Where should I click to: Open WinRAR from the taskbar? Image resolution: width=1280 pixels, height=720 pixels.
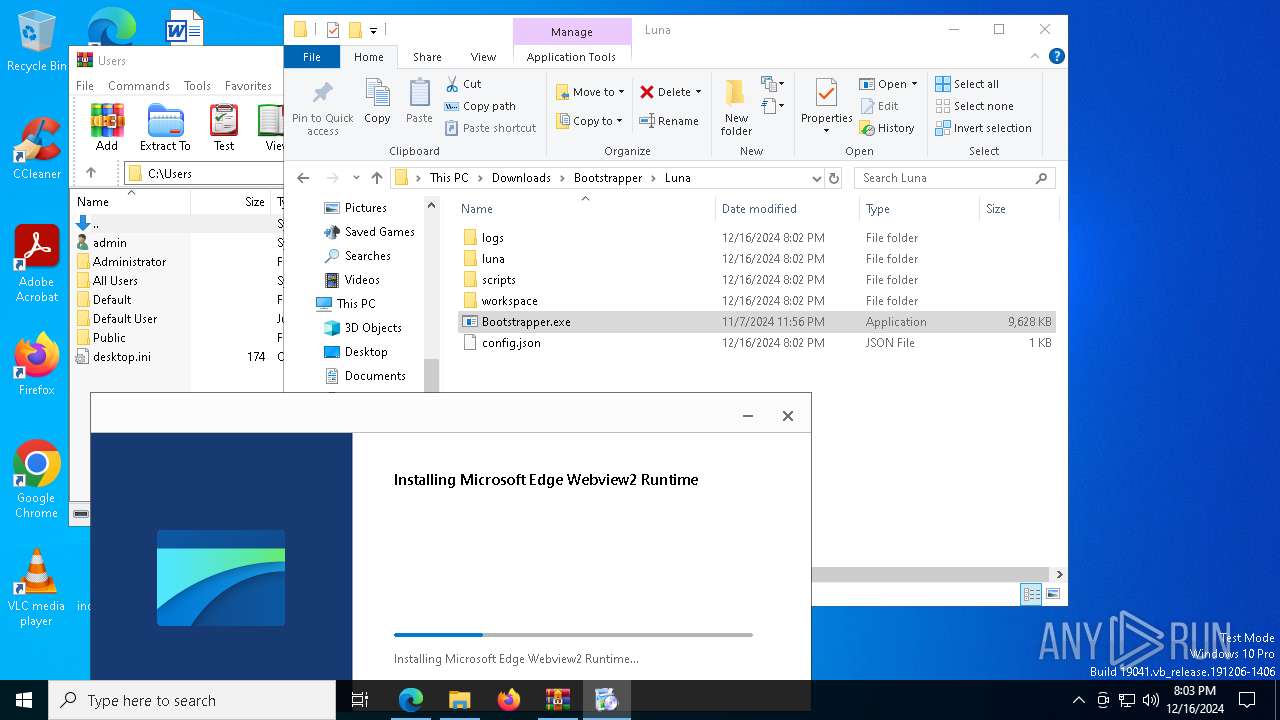click(x=557, y=700)
